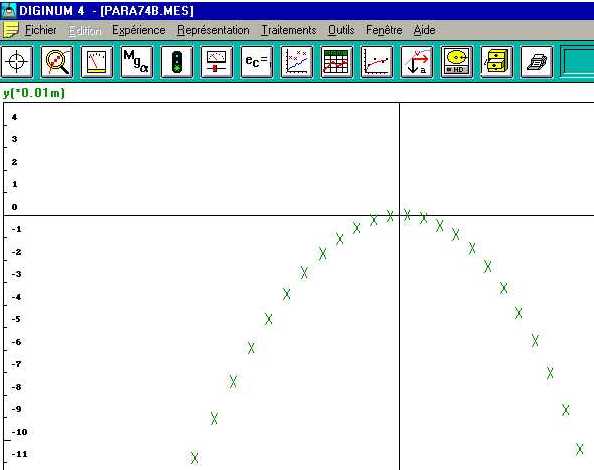Open the Outils menu
Screen dimensions: 594x470
click(341, 30)
